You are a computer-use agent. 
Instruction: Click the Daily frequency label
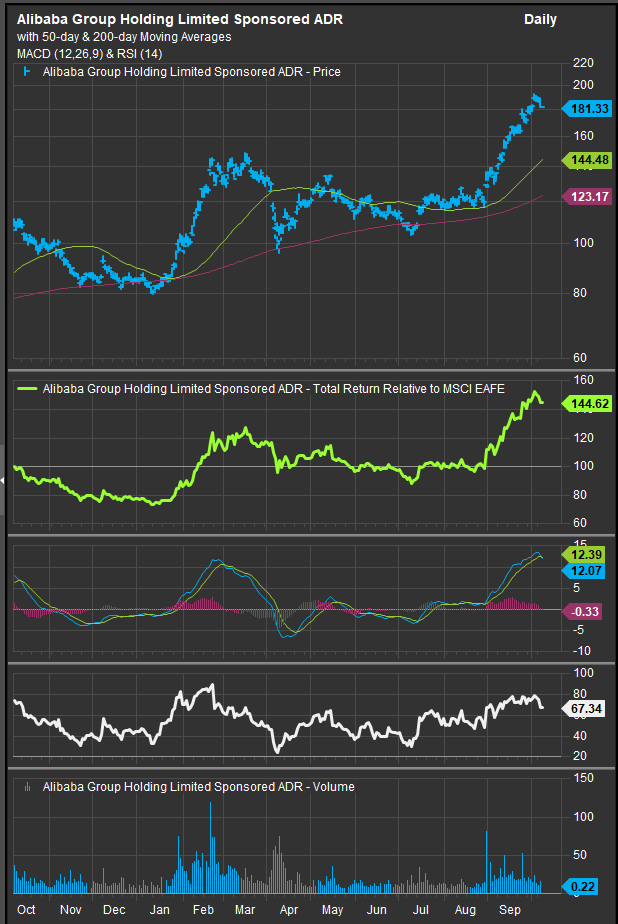pyautogui.click(x=540, y=19)
